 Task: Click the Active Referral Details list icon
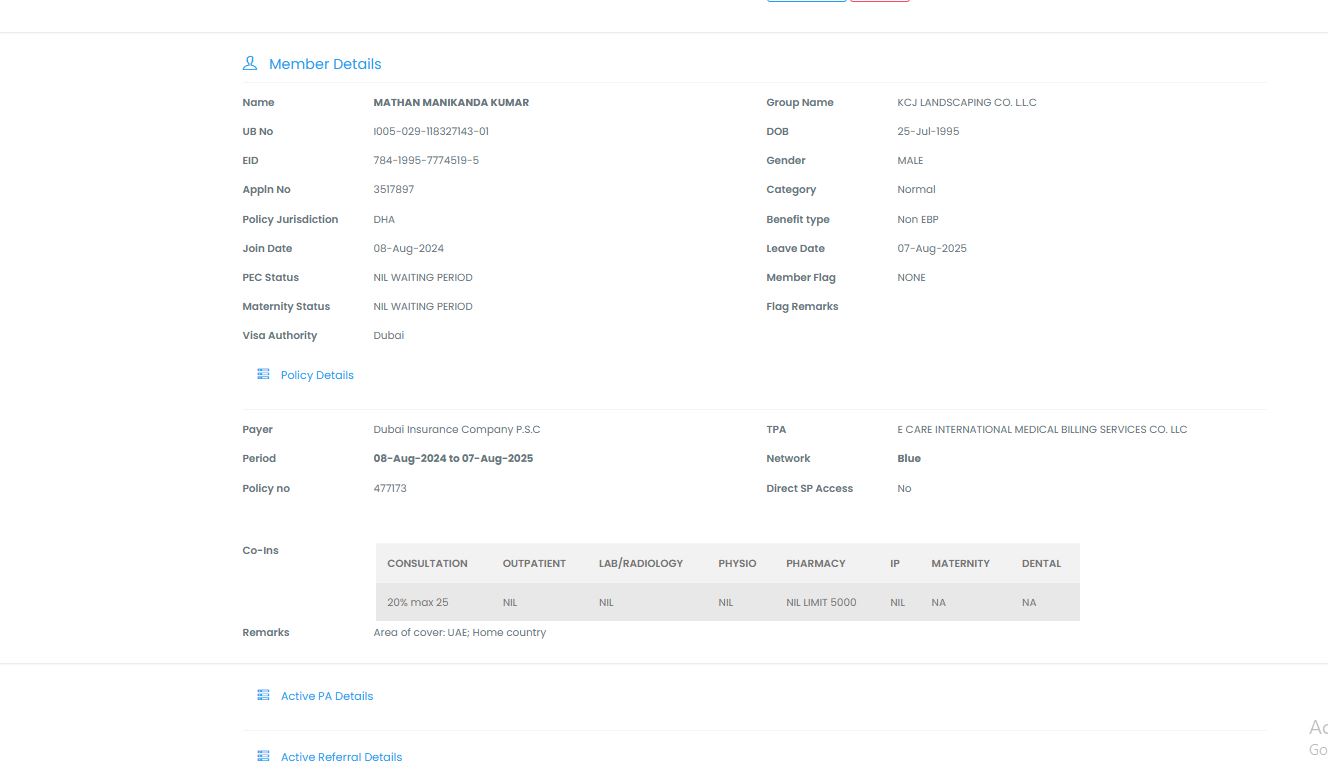click(263, 756)
